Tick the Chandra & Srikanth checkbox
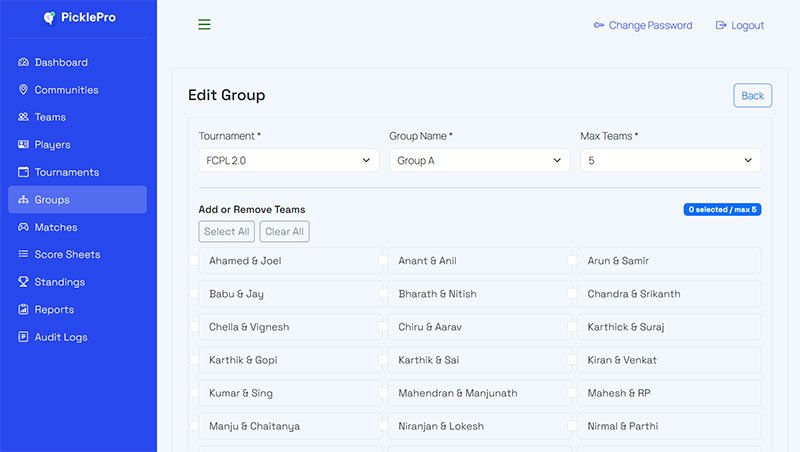 click(x=572, y=294)
